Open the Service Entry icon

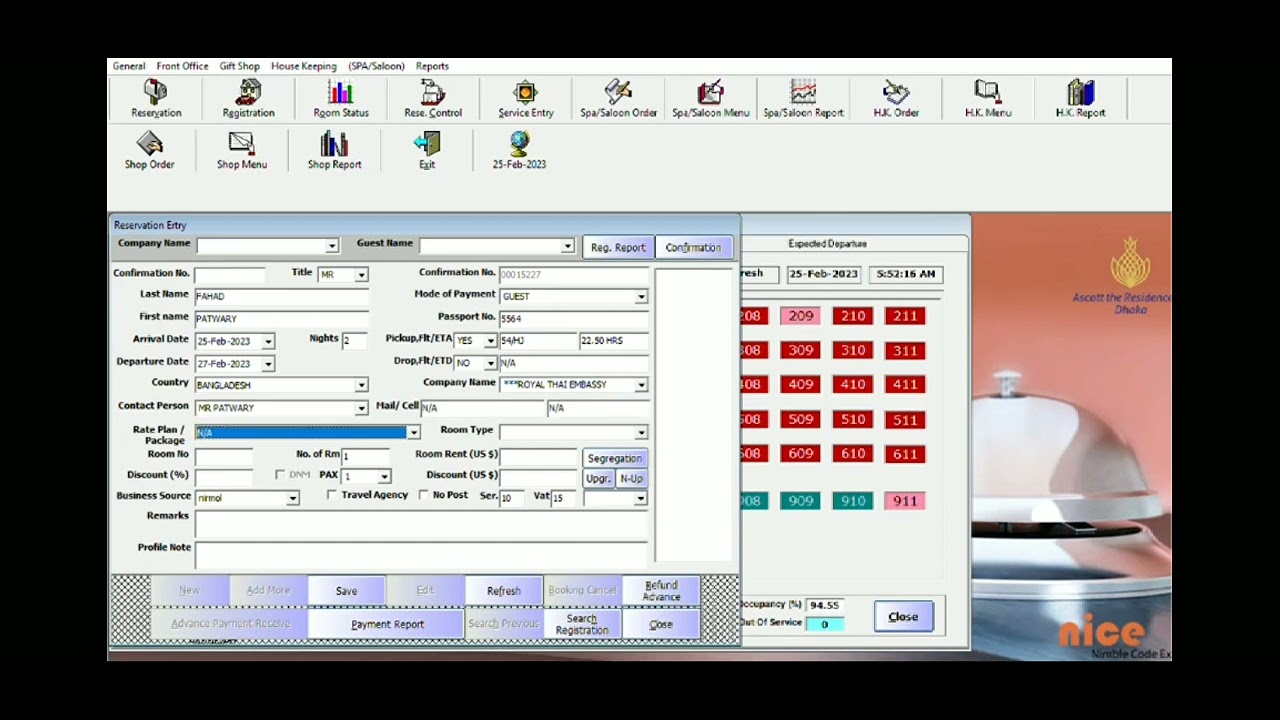(526, 100)
